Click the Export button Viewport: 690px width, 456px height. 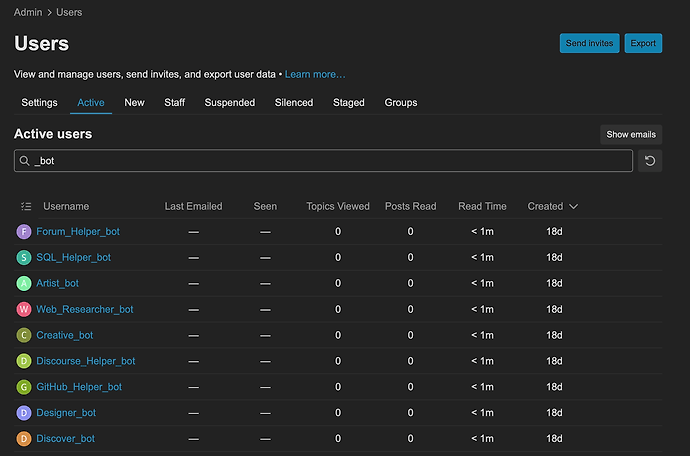(x=643, y=43)
